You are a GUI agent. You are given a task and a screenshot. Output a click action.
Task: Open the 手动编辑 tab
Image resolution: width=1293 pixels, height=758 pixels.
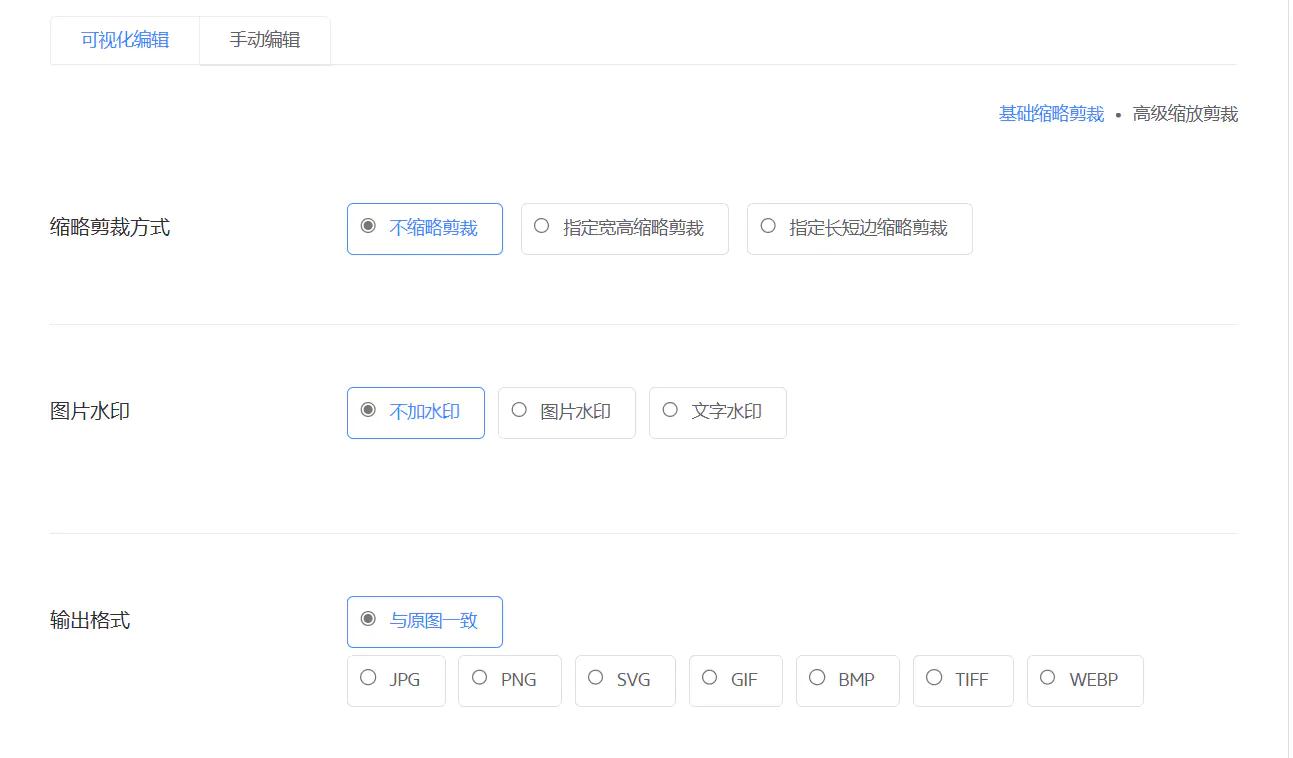265,41
